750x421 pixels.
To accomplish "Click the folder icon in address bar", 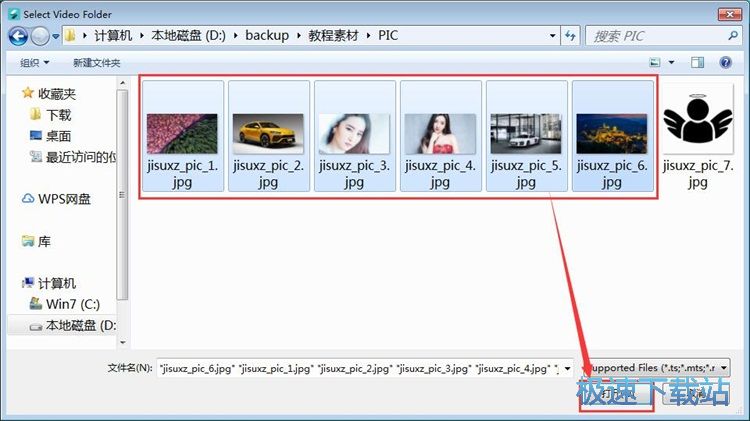I will (x=70, y=35).
